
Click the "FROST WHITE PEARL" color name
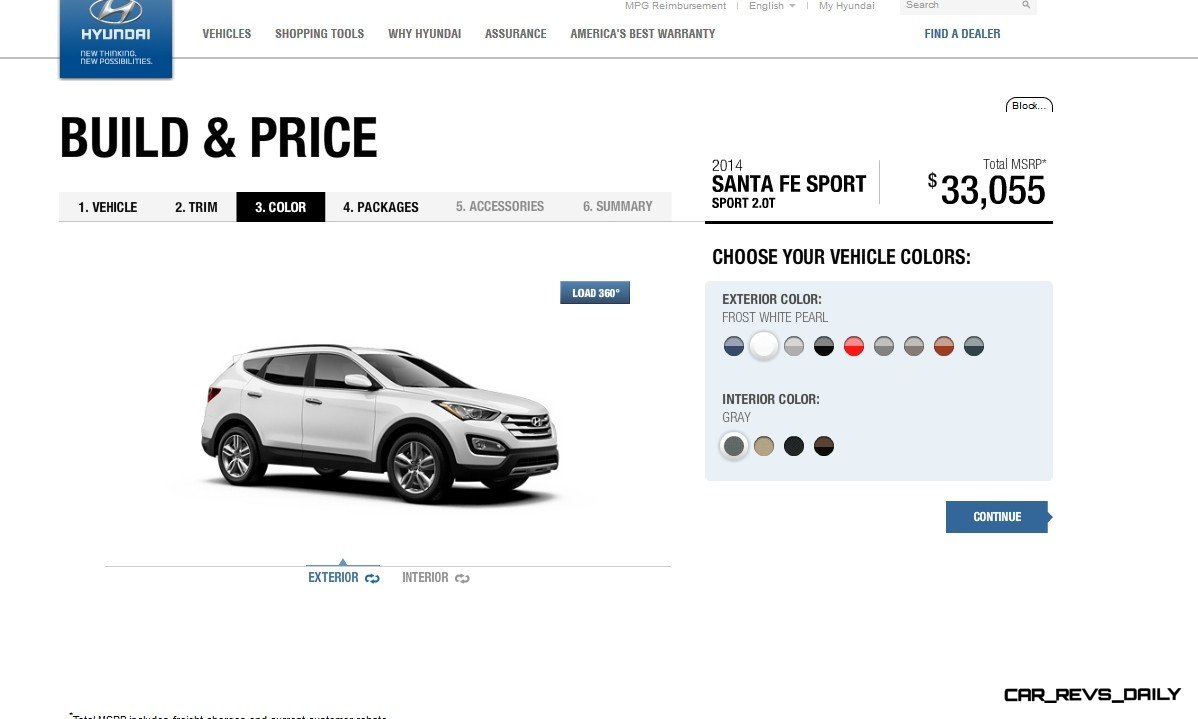click(775, 317)
